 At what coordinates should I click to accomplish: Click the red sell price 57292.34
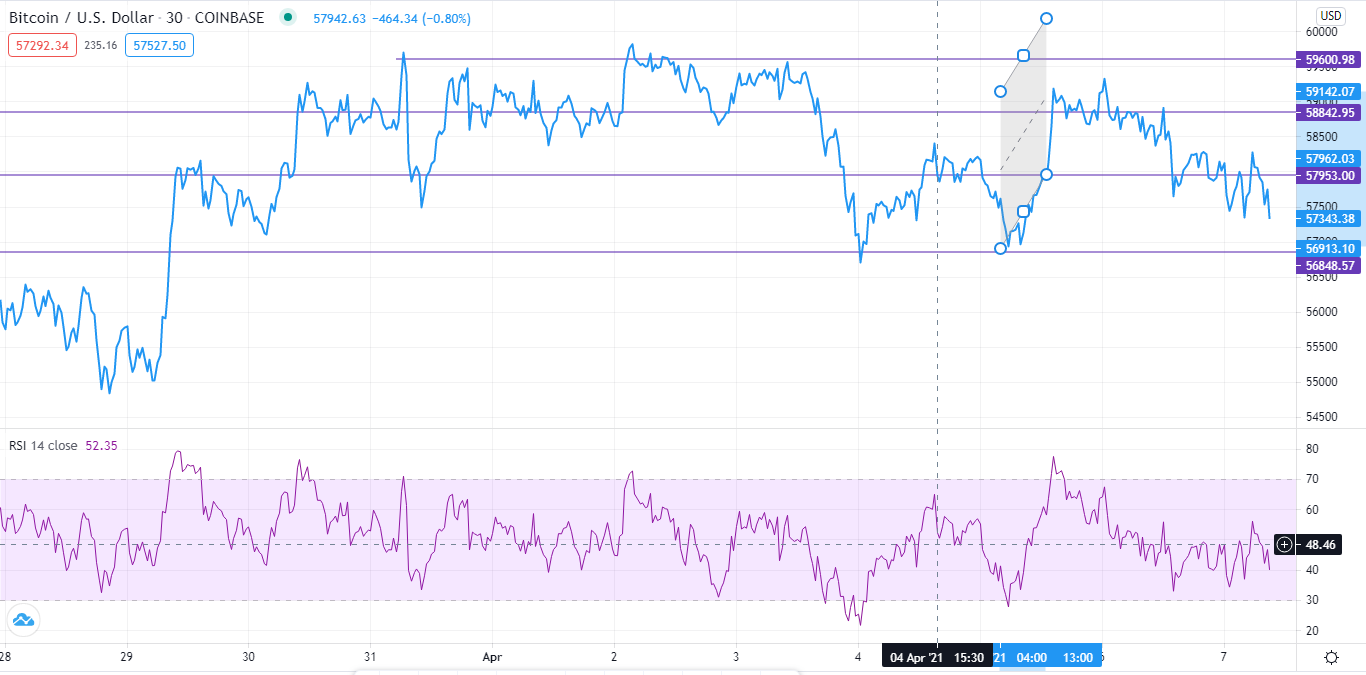pos(43,45)
